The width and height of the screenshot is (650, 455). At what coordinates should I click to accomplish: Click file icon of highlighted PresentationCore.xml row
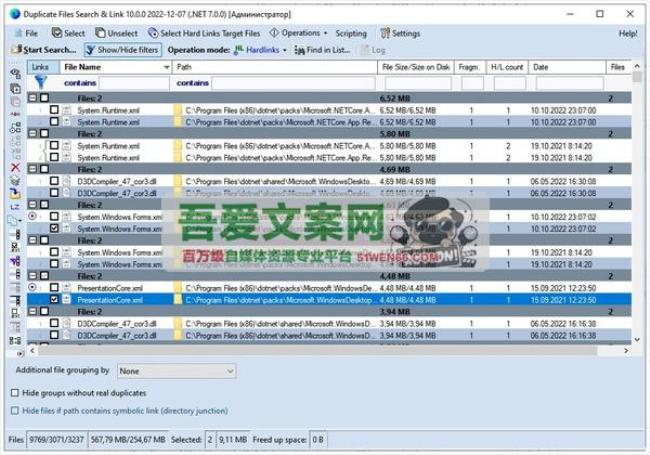(x=67, y=299)
